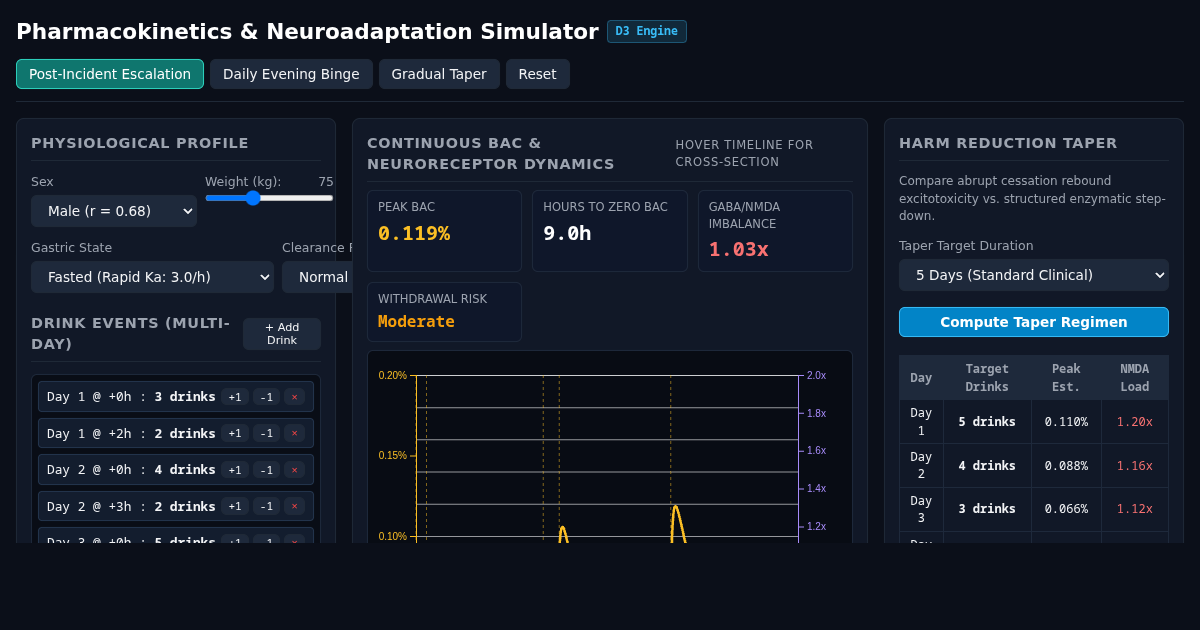Screen dimensions: 1200x630
Task: Click the GABA/NMDA imbalance value 1.03x
Action: coord(739,249)
